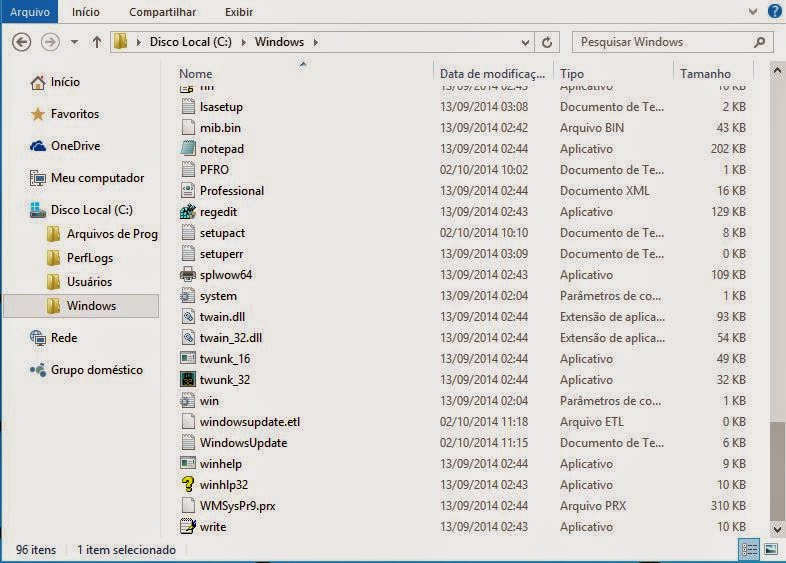Expand the chevron after Windows breadcrumb
This screenshot has height=563, width=786.
click(x=316, y=43)
